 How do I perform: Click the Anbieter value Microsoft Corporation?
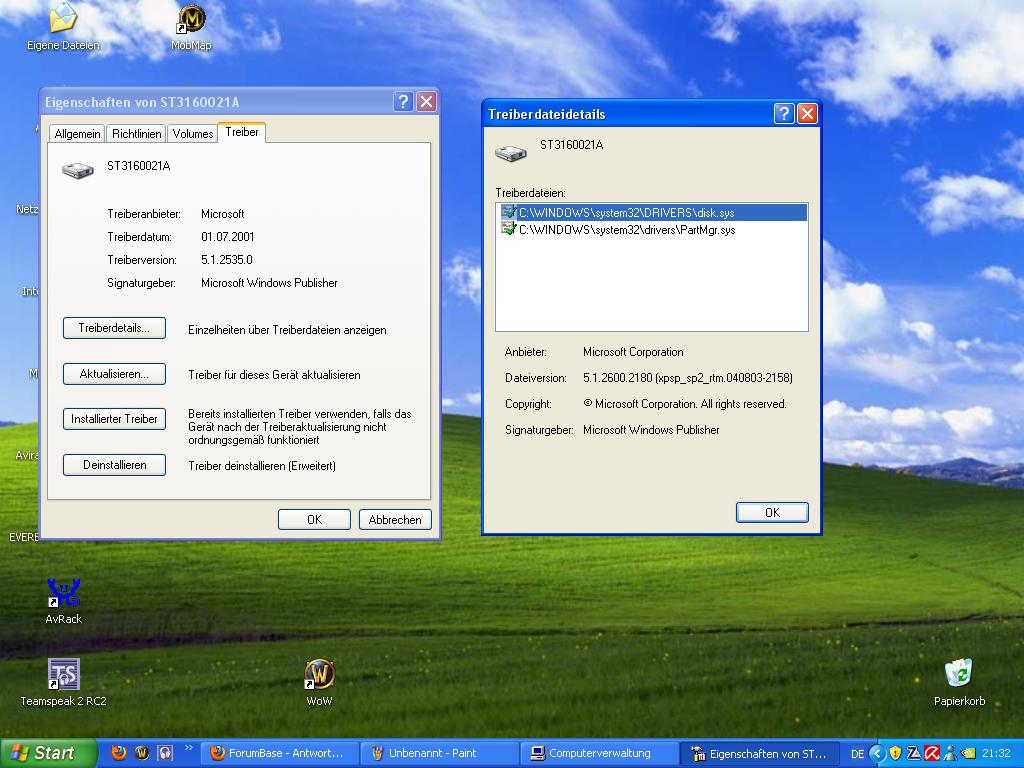click(x=633, y=351)
